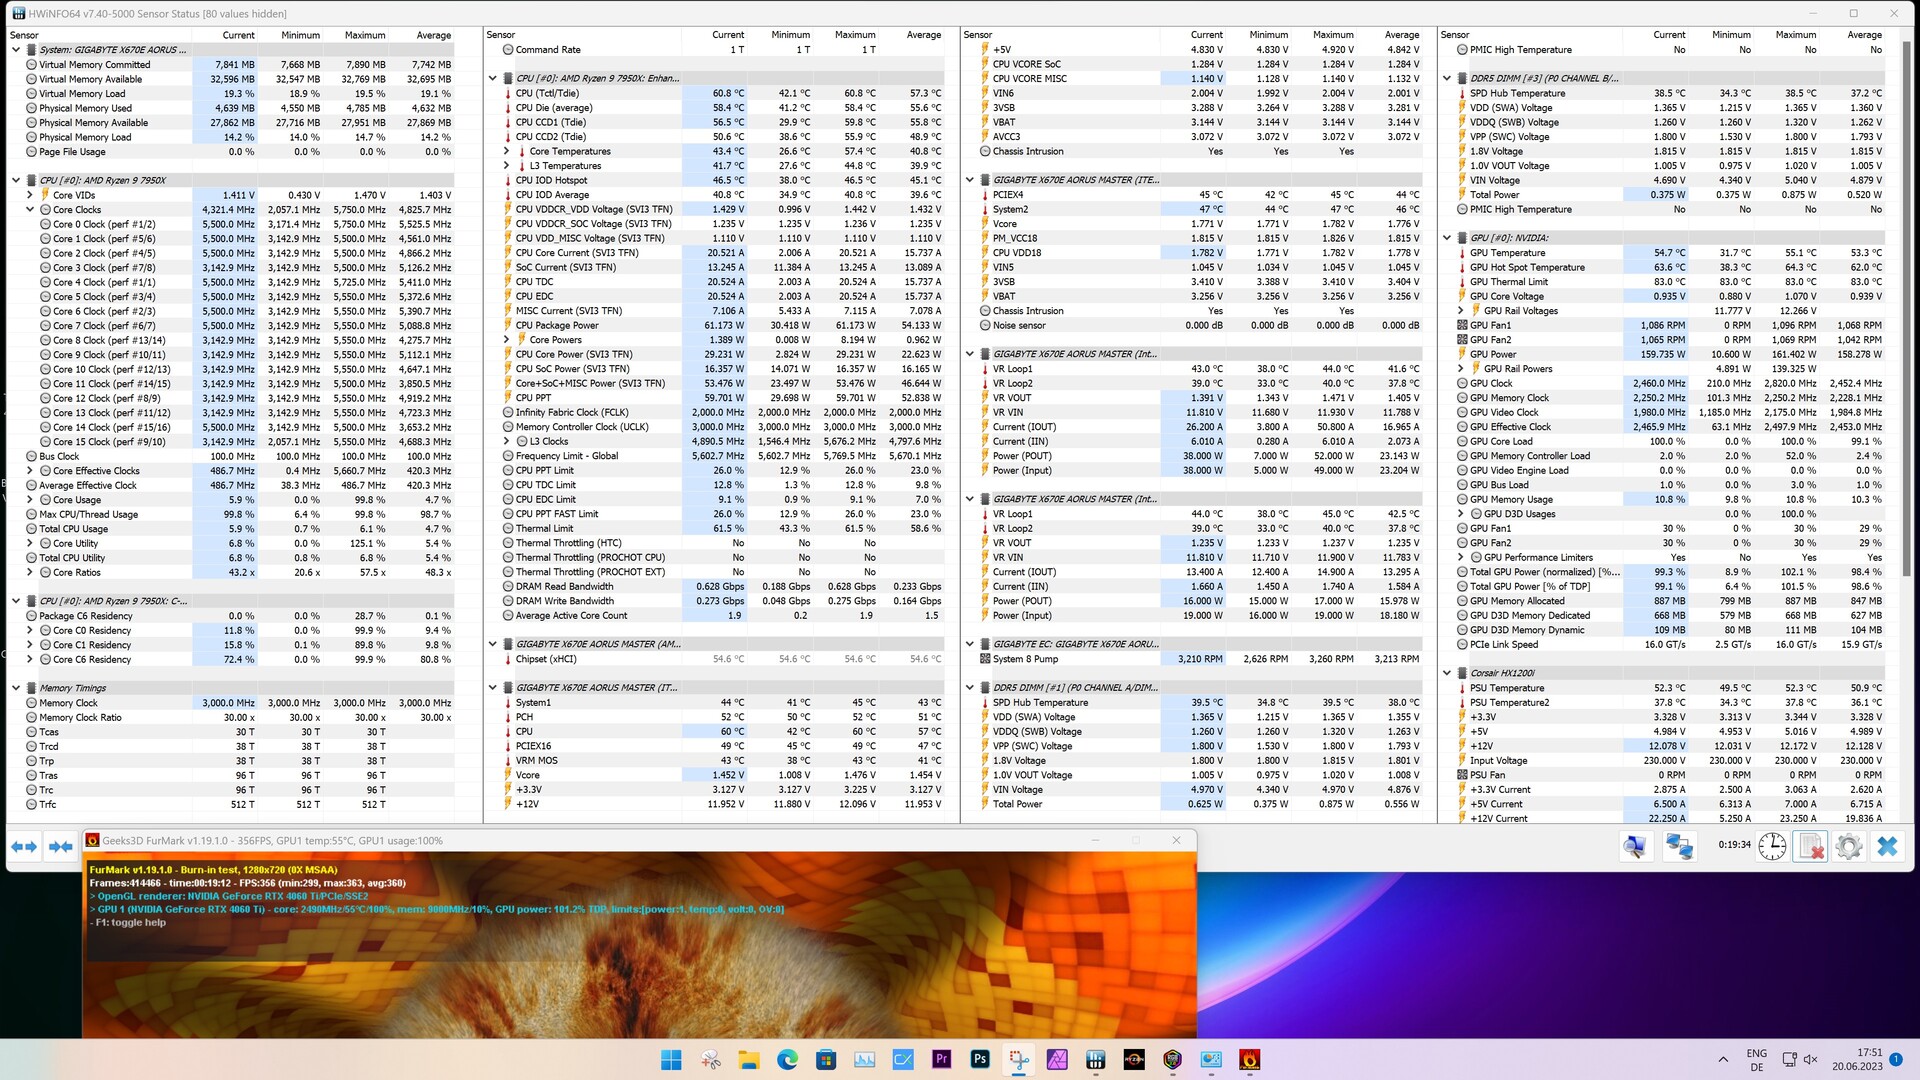Click the Current column header, first panel
The width and height of the screenshot is (1920, 1080).
[238, 35]
